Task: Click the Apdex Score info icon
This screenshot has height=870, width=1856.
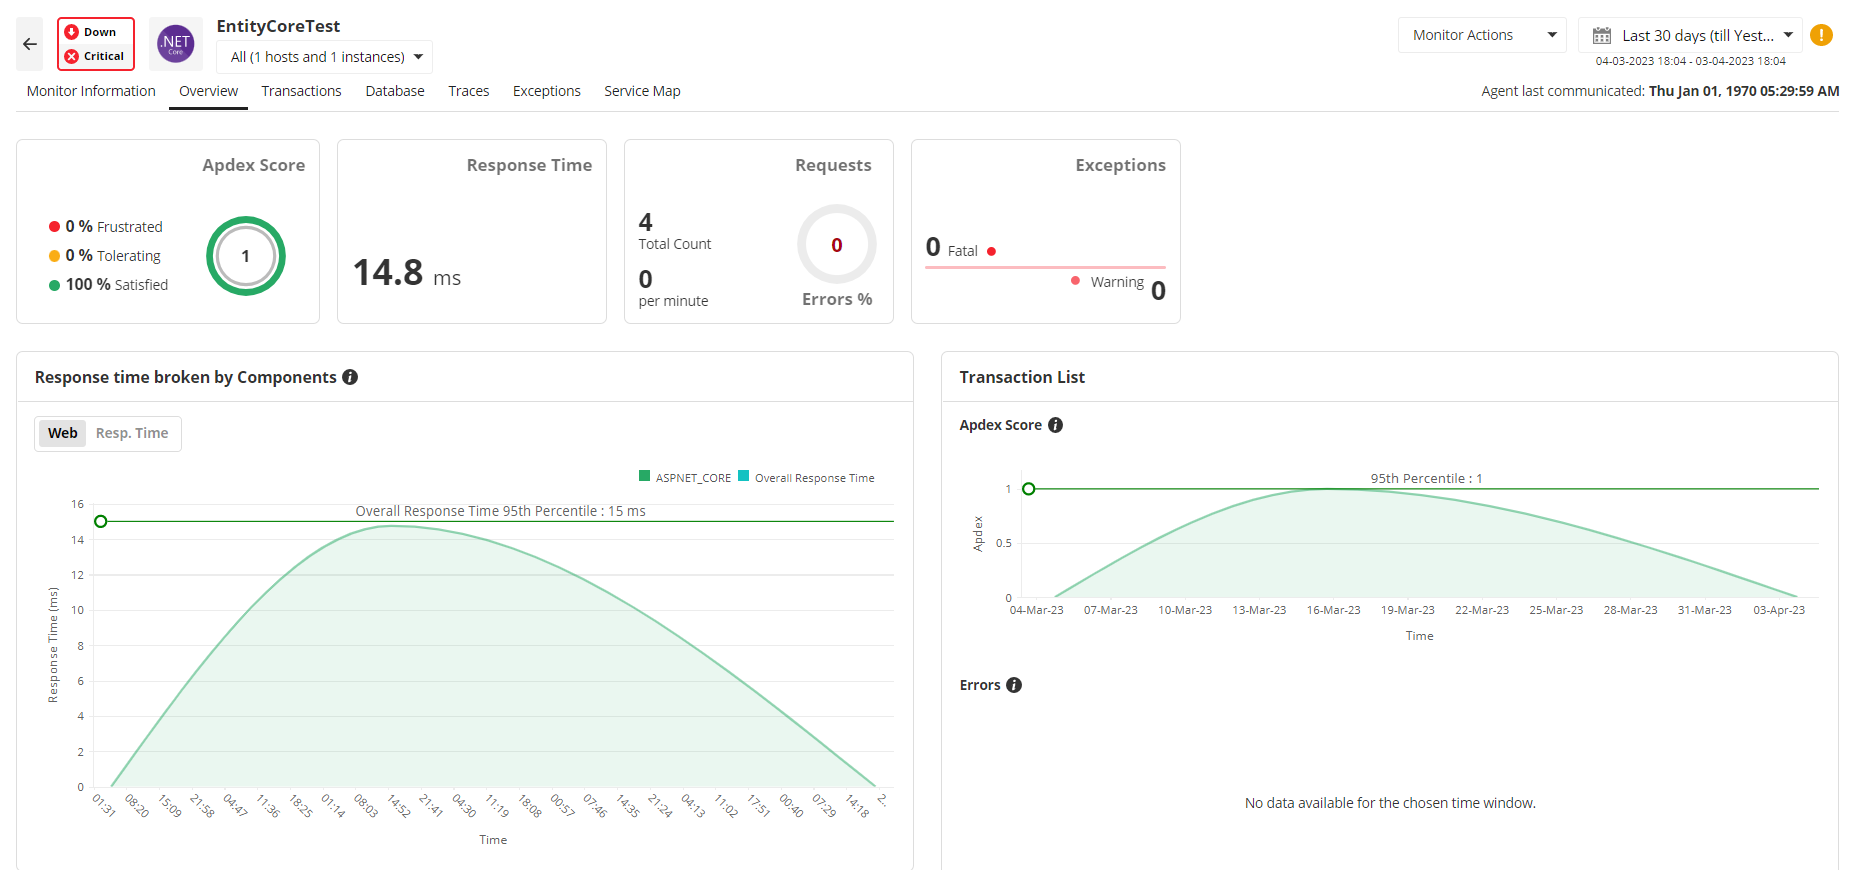Action: pos(1055,425)
